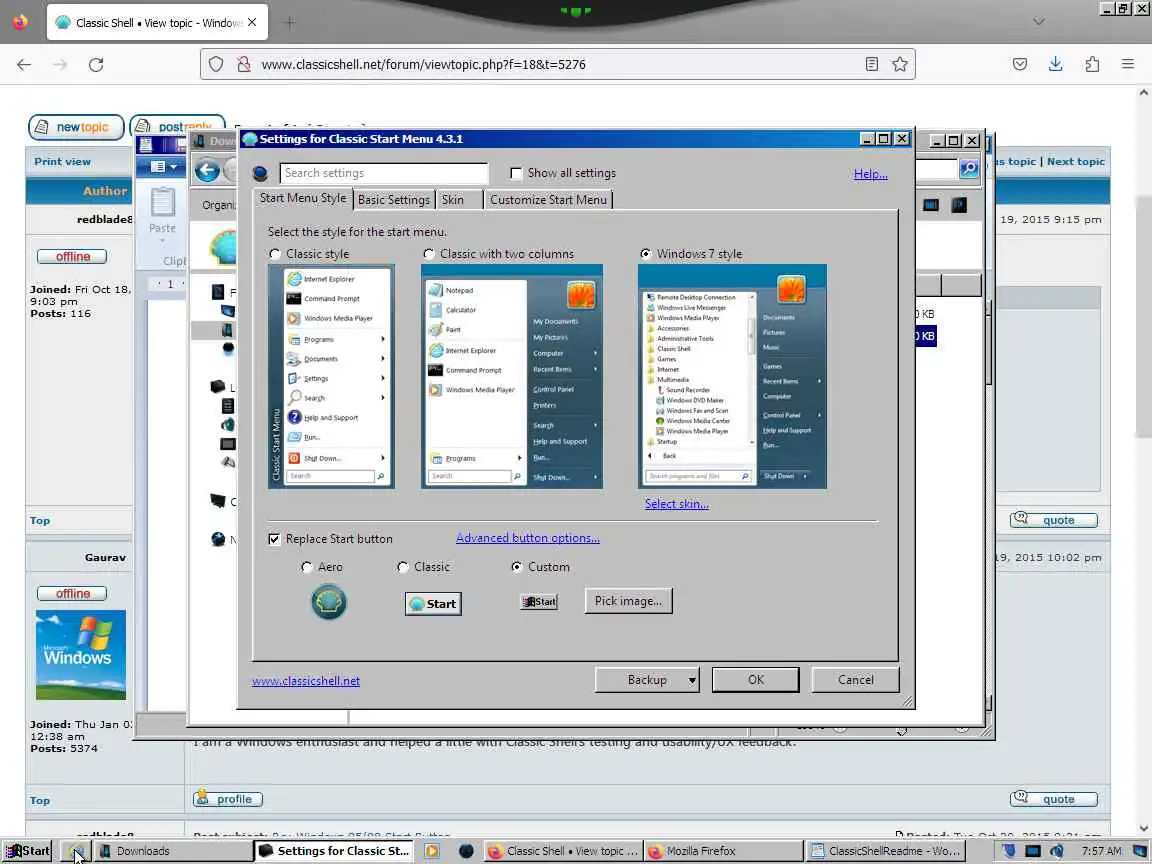Click the forum newtopic button
Screen dimensions: 1152x864
[x=75, y=127]
